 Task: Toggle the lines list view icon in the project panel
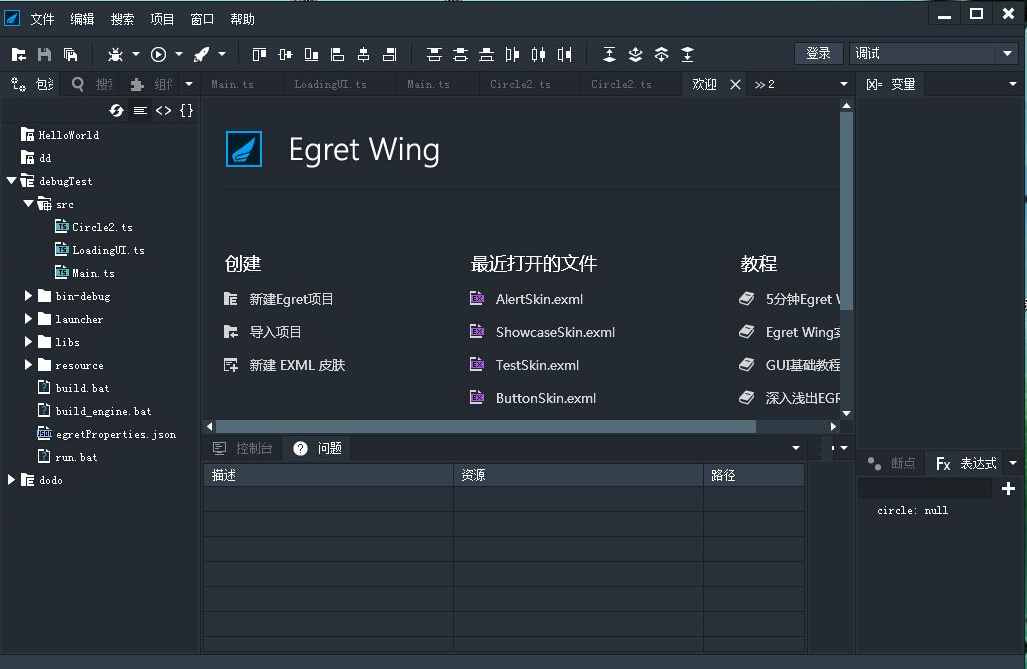point(140,111)
